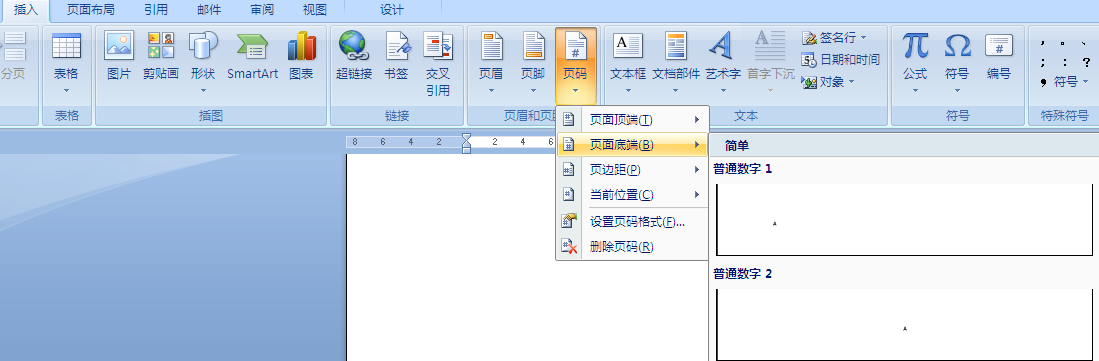This screenshot has height=361, width=1099.
Task: Expand the dropdown arrow under 页眉
Action: [x=491, y=90]
